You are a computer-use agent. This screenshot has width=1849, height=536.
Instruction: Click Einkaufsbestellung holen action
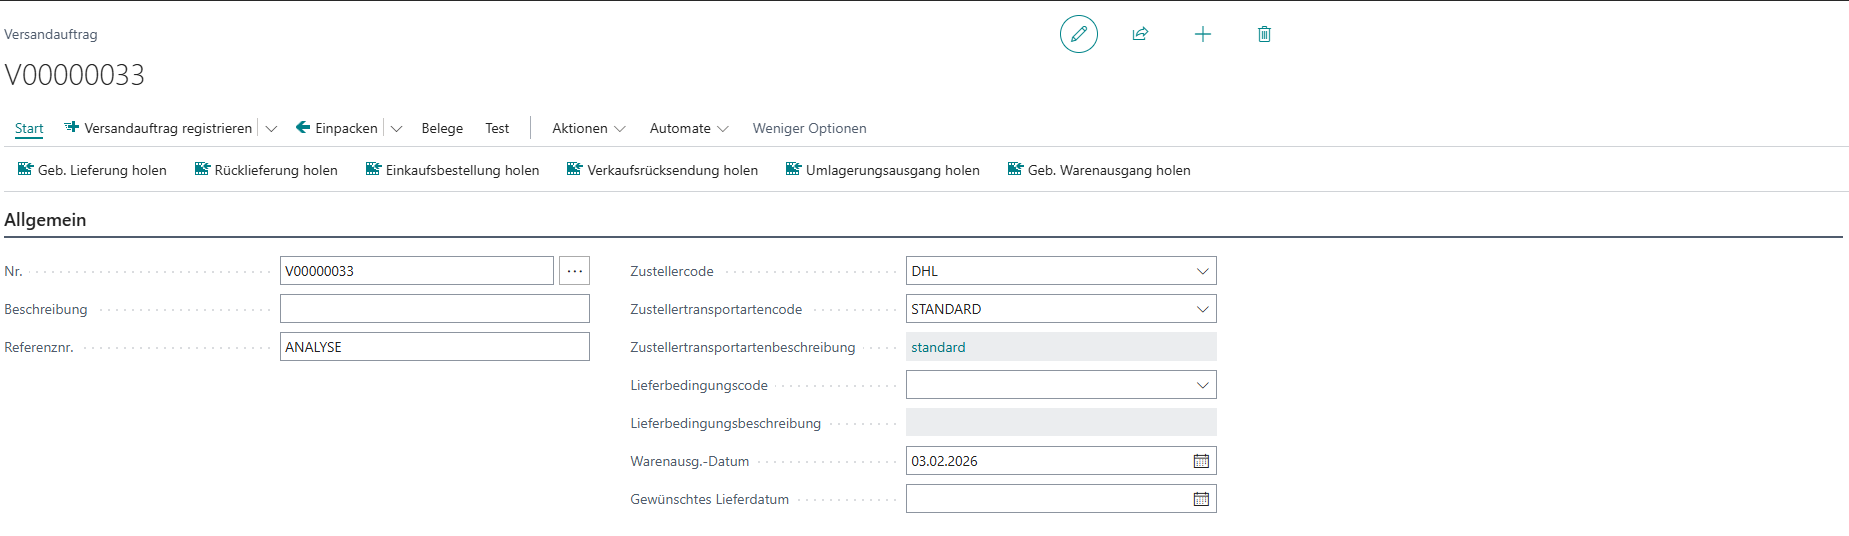(452, 170)
